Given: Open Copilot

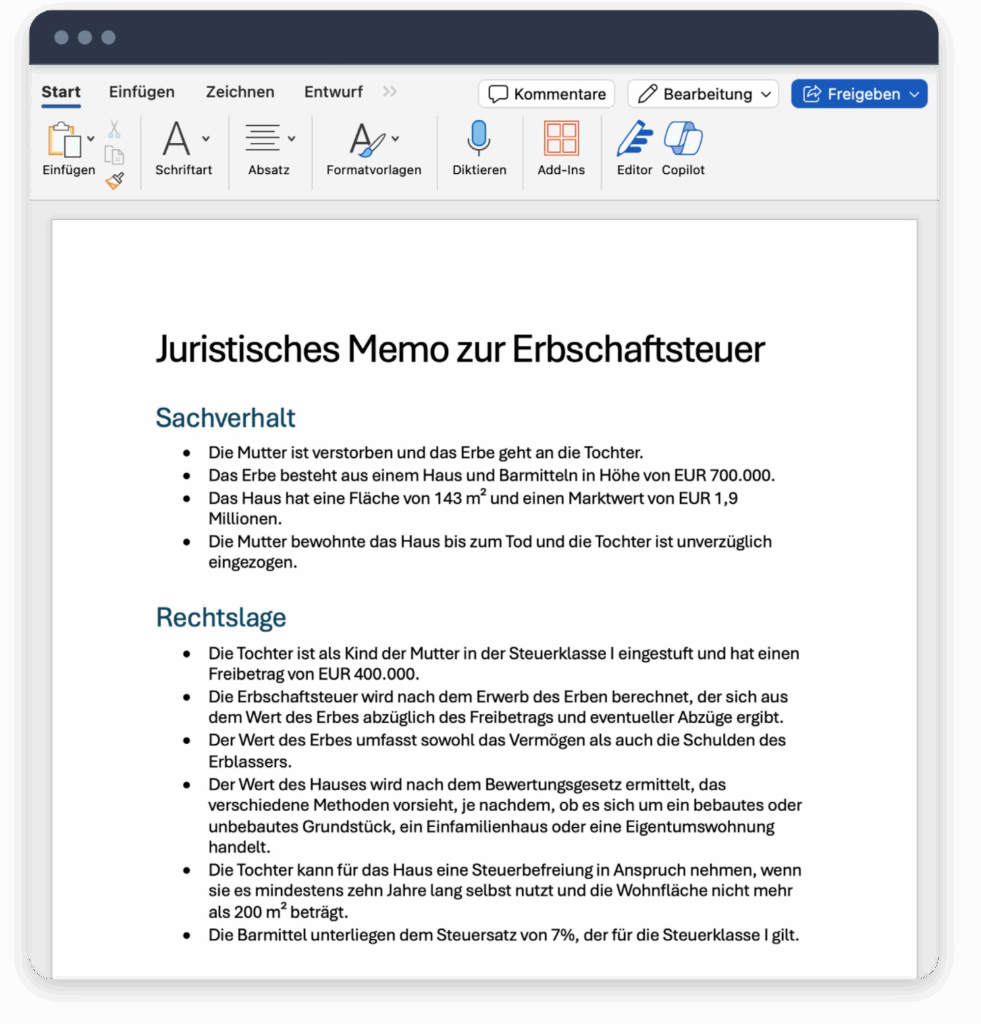Looking at the screenshot, I should [x=683, y=137].
